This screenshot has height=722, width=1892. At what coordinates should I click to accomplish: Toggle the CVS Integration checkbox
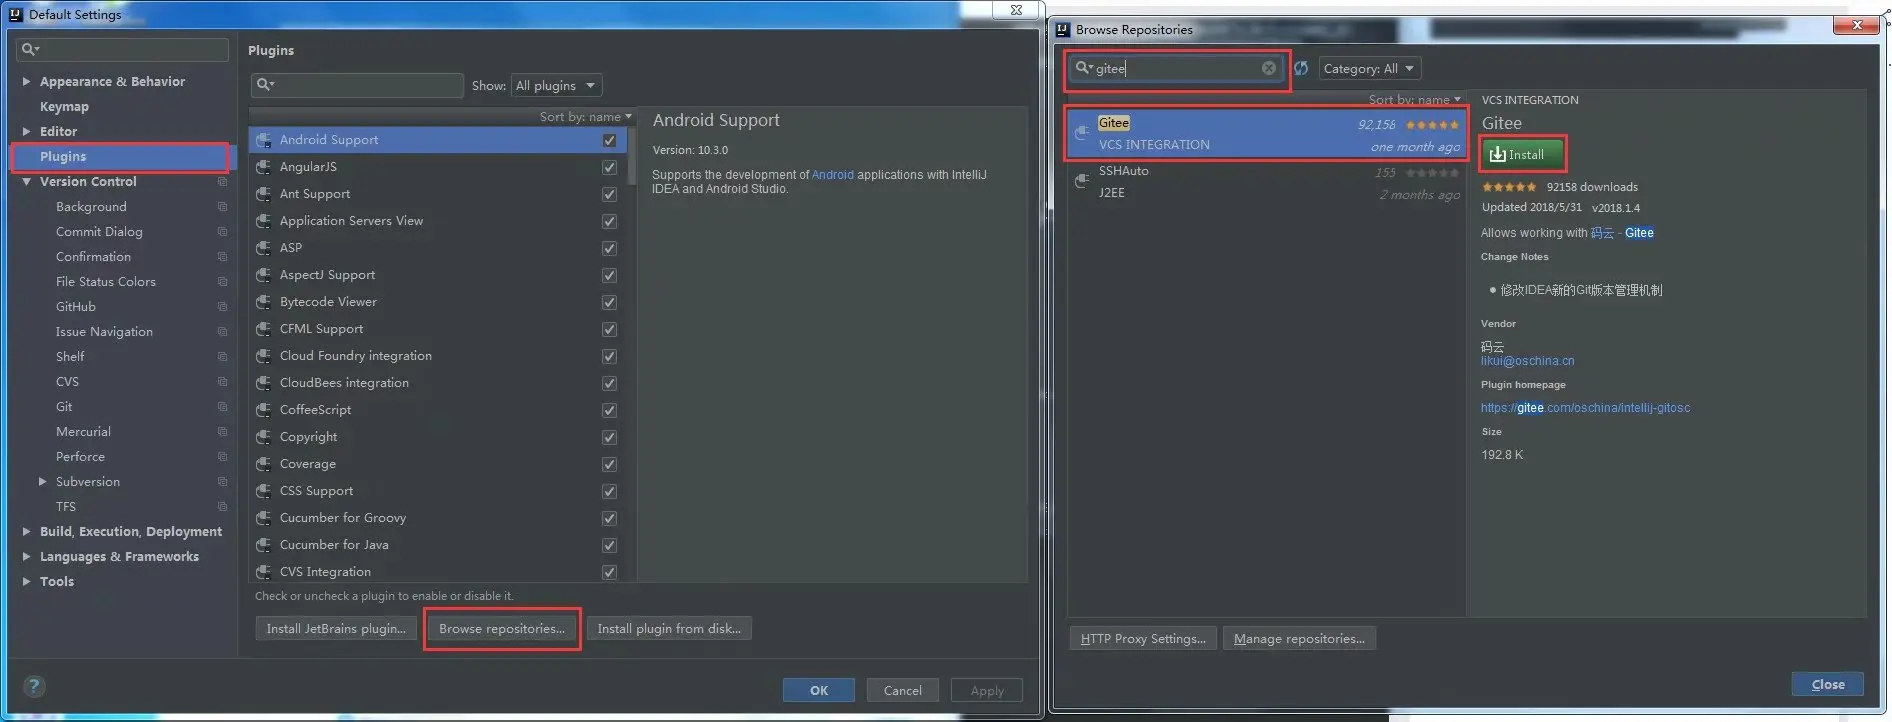point(609,572)
